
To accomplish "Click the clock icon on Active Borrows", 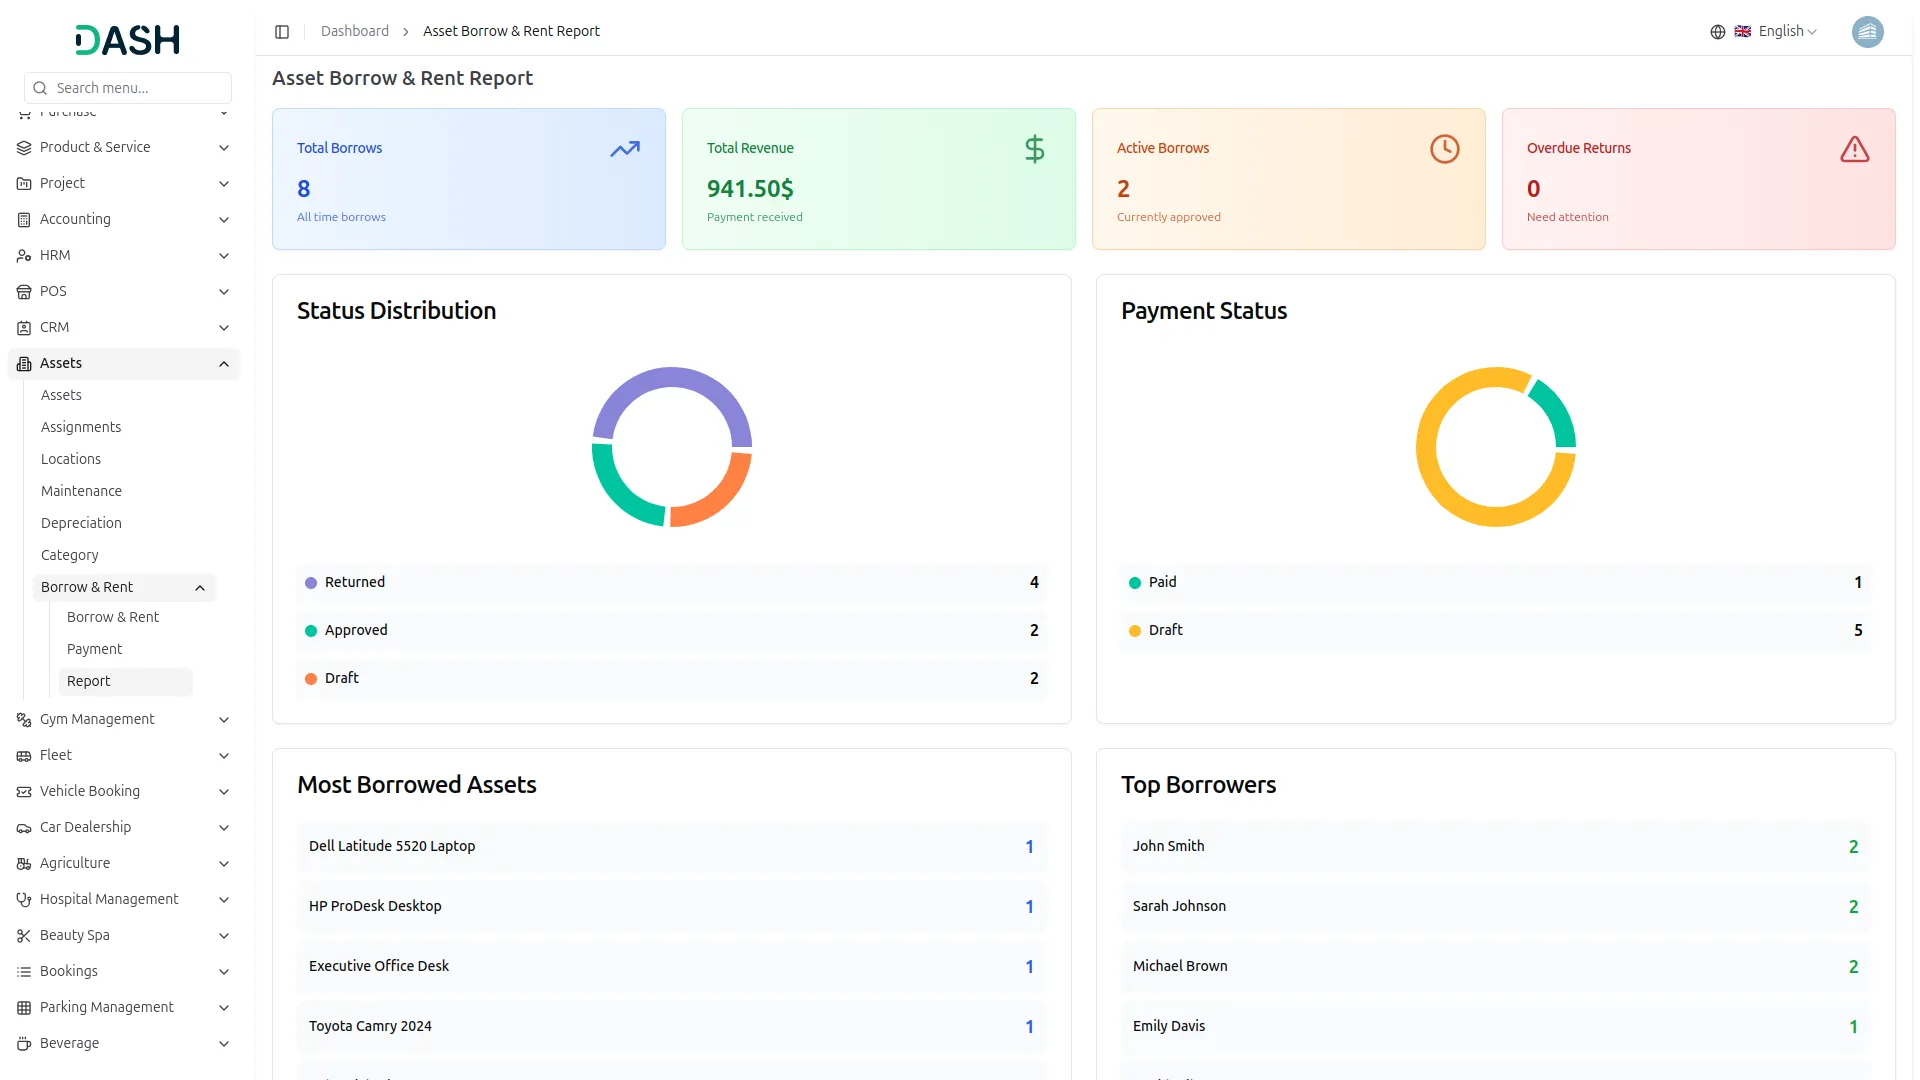I will click(1444, 150).
